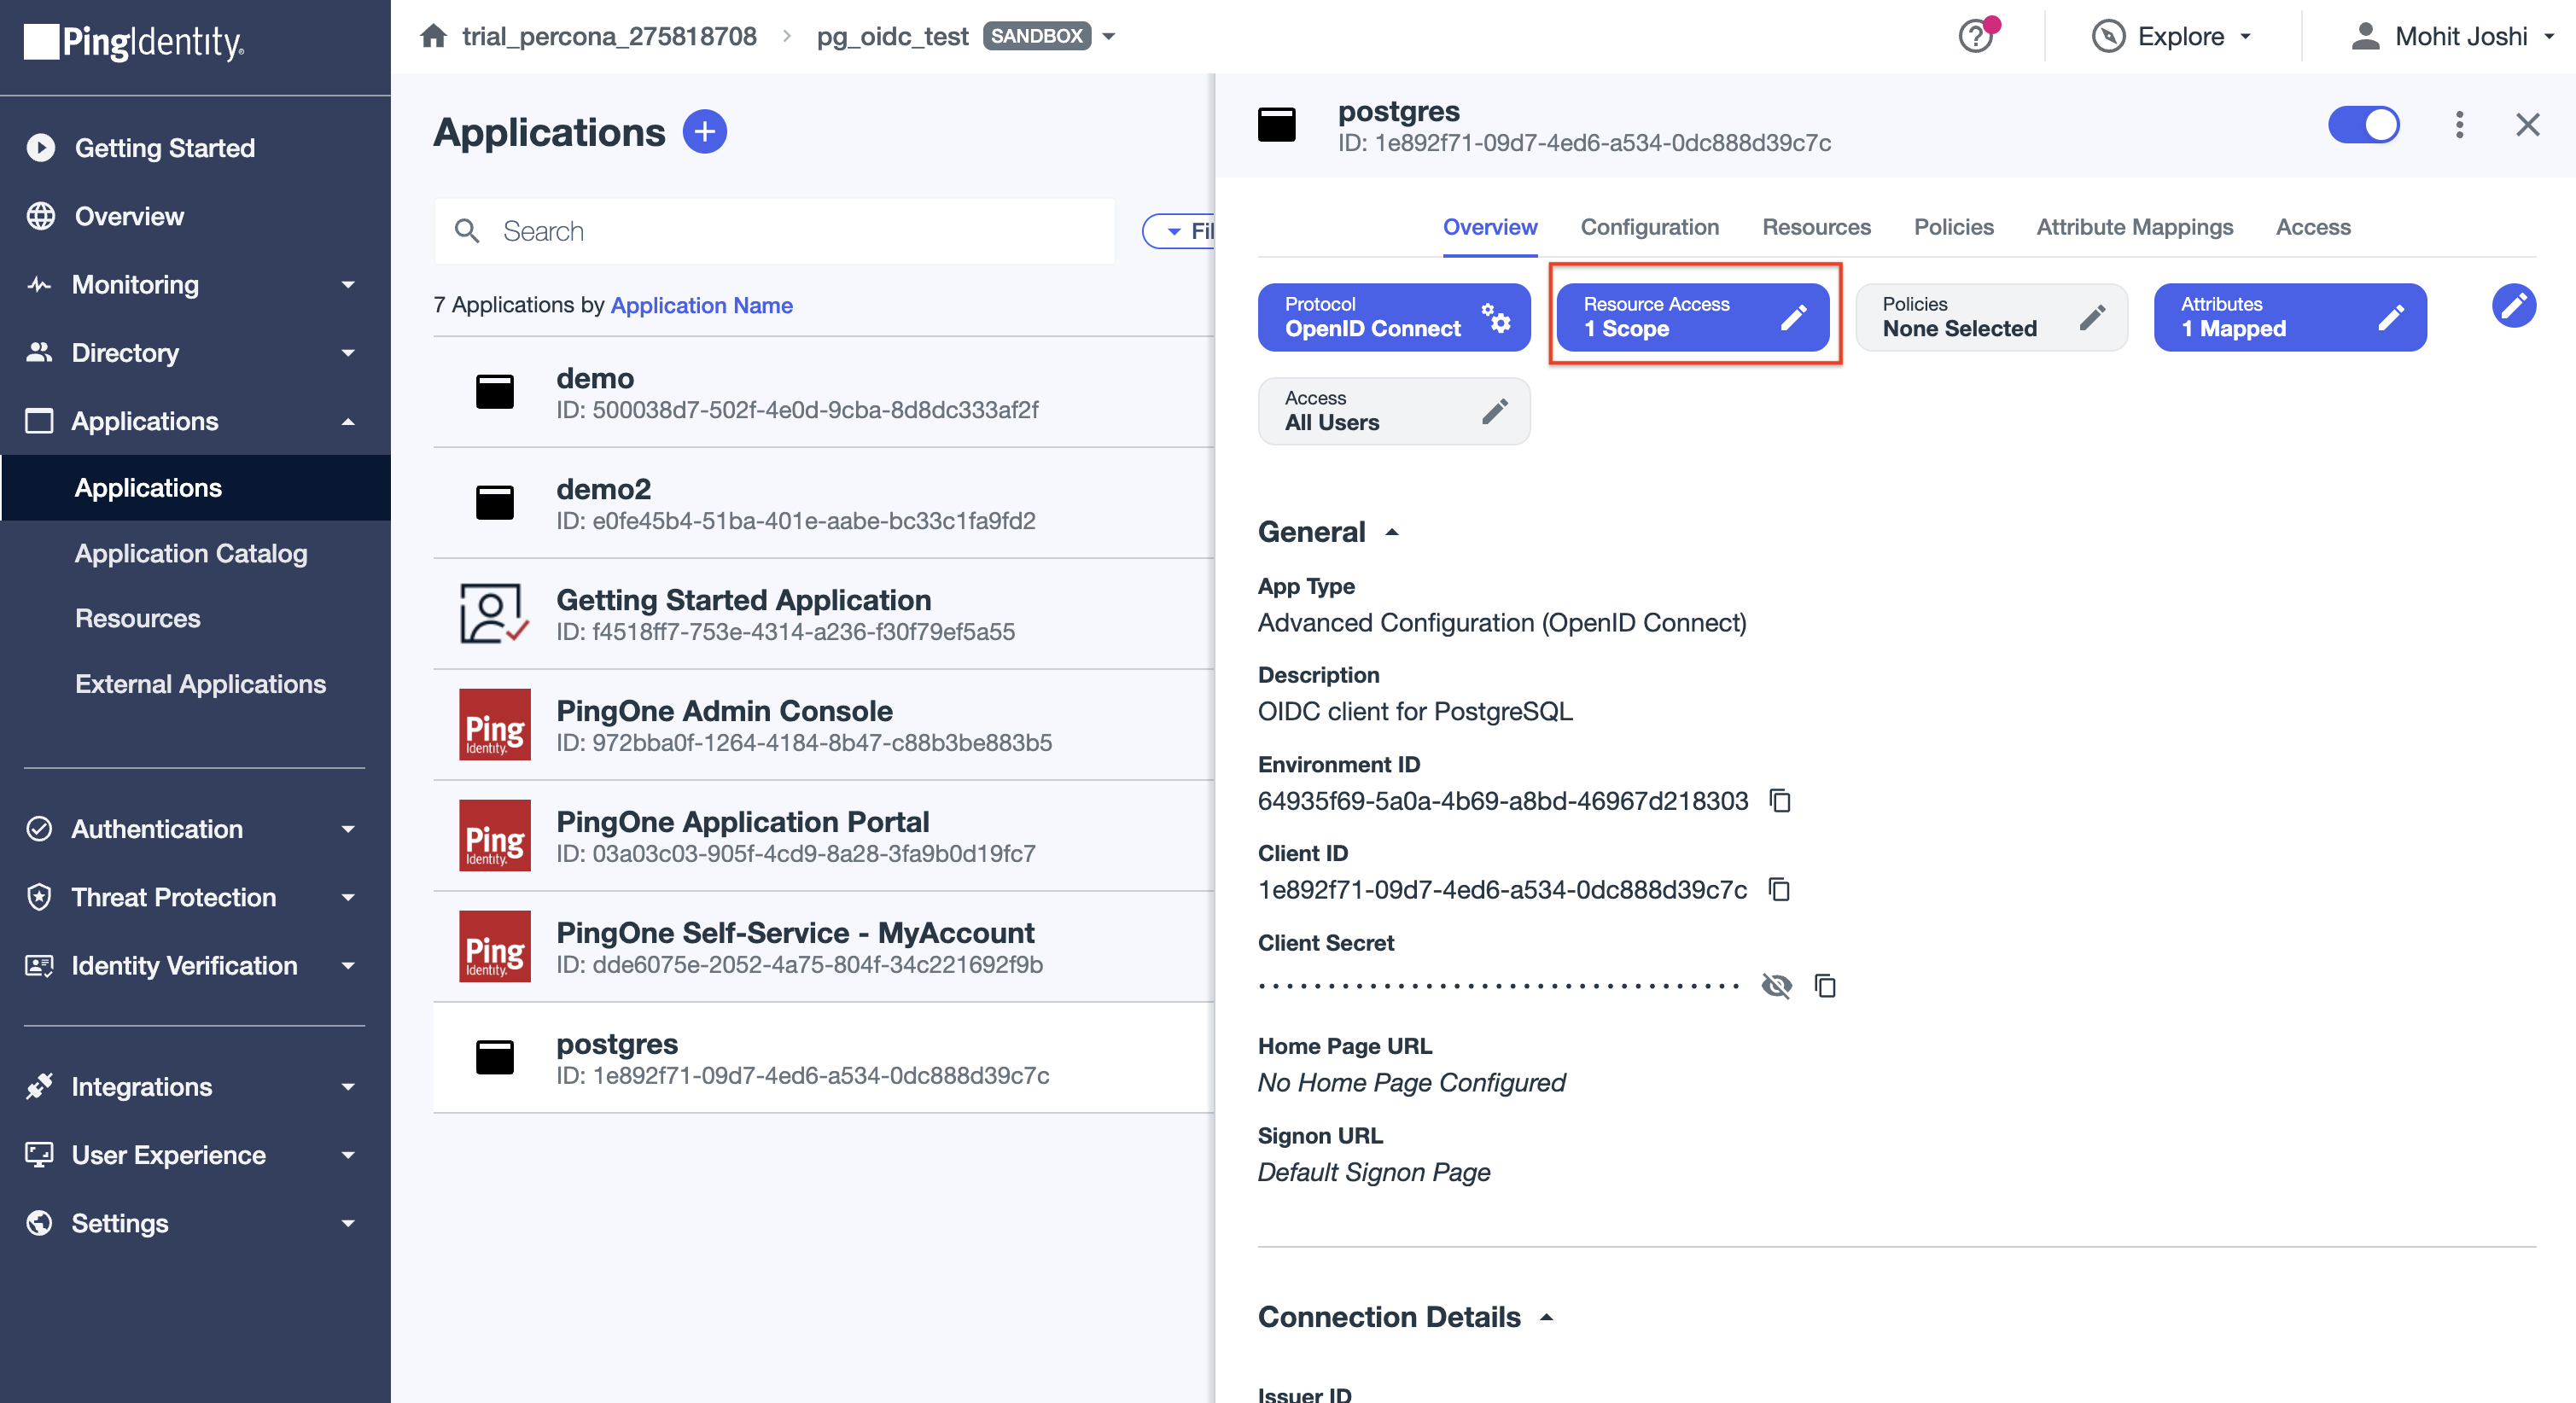The image size is (2576, 1403).
Task: Copy the Client ID value
Action: pos(1780,890)
